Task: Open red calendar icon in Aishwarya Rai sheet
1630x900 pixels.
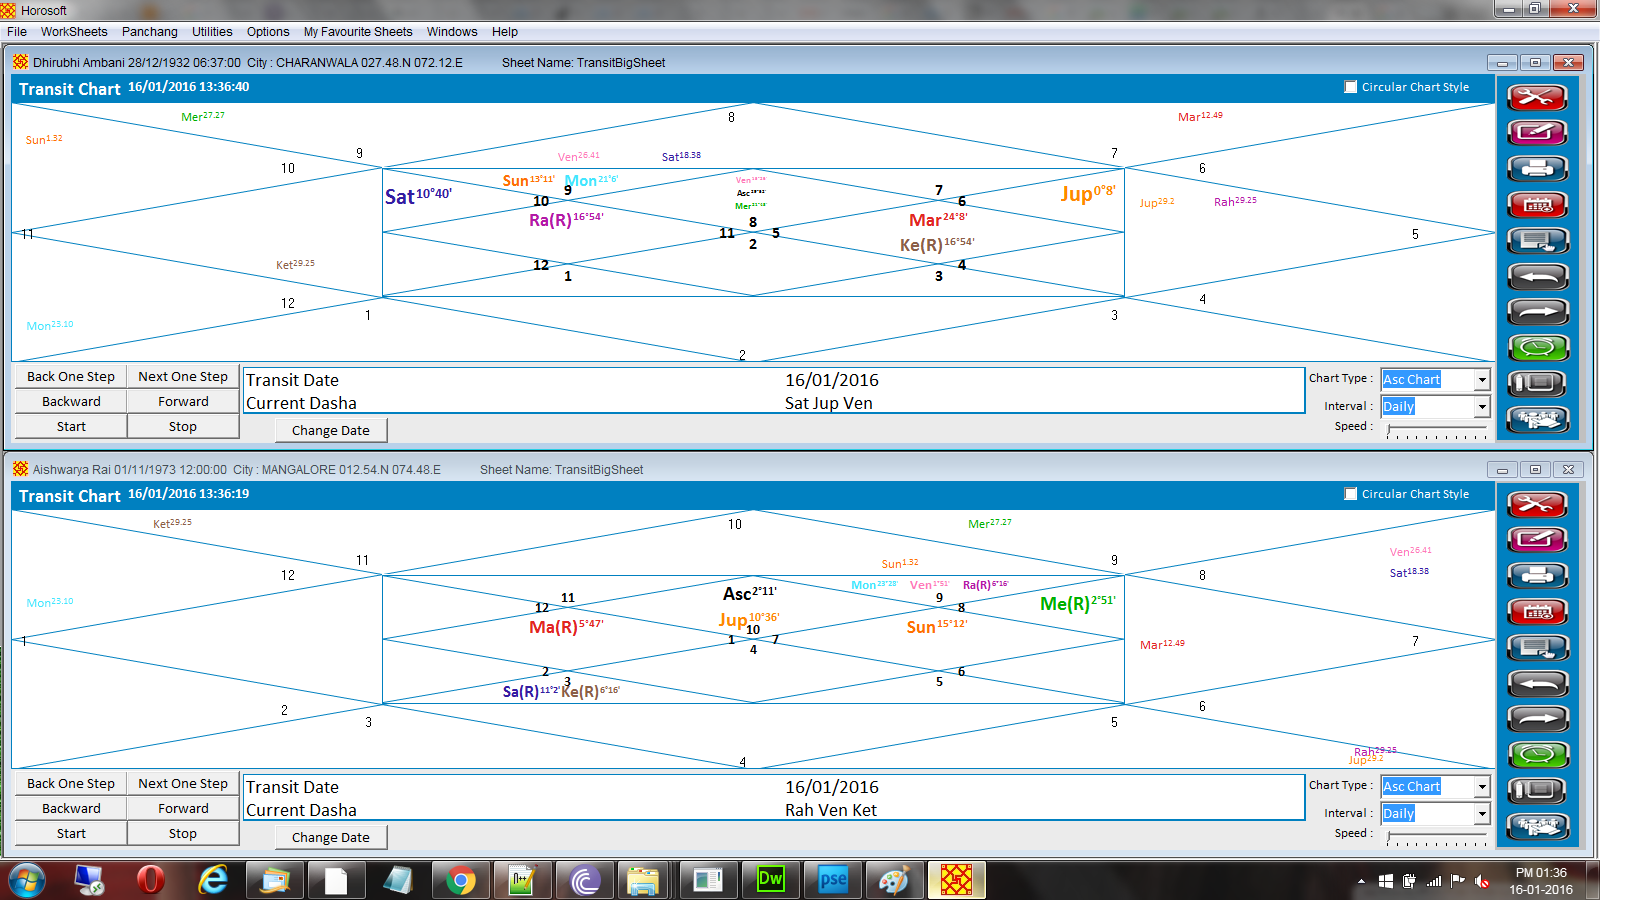Action: (x=1537, y=612)
